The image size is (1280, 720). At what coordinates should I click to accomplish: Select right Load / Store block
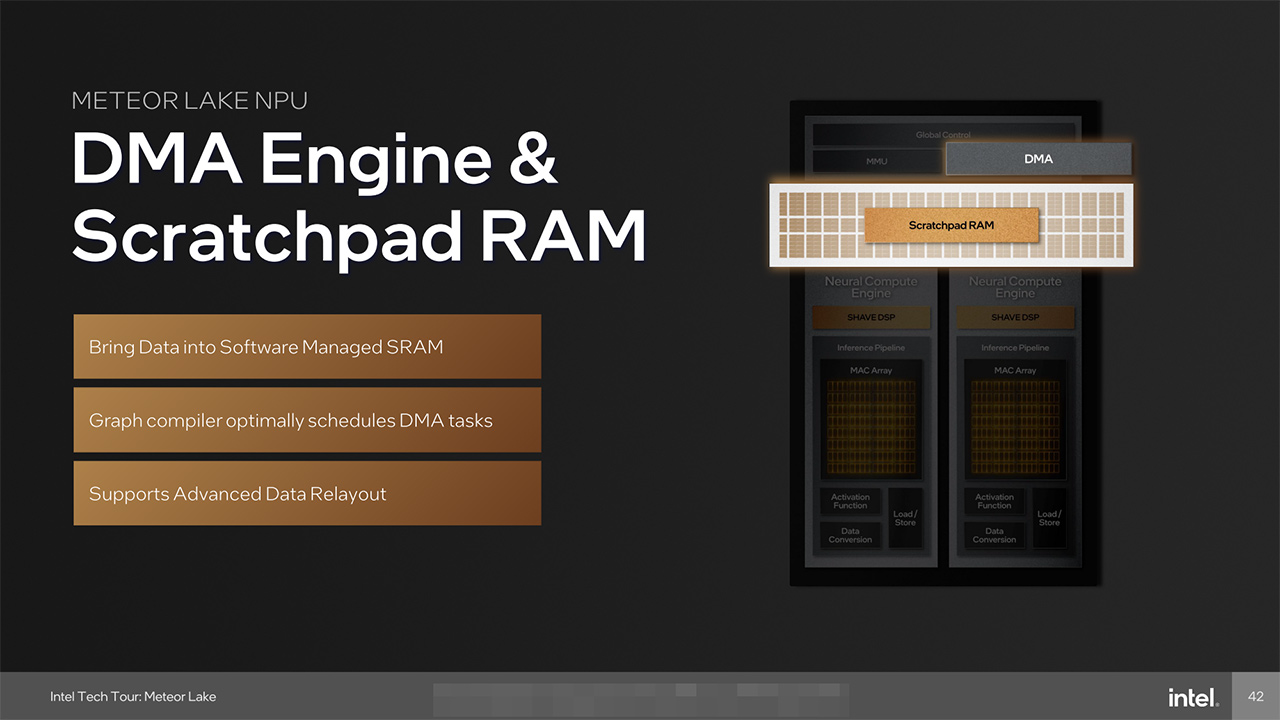coord(1049,518)
